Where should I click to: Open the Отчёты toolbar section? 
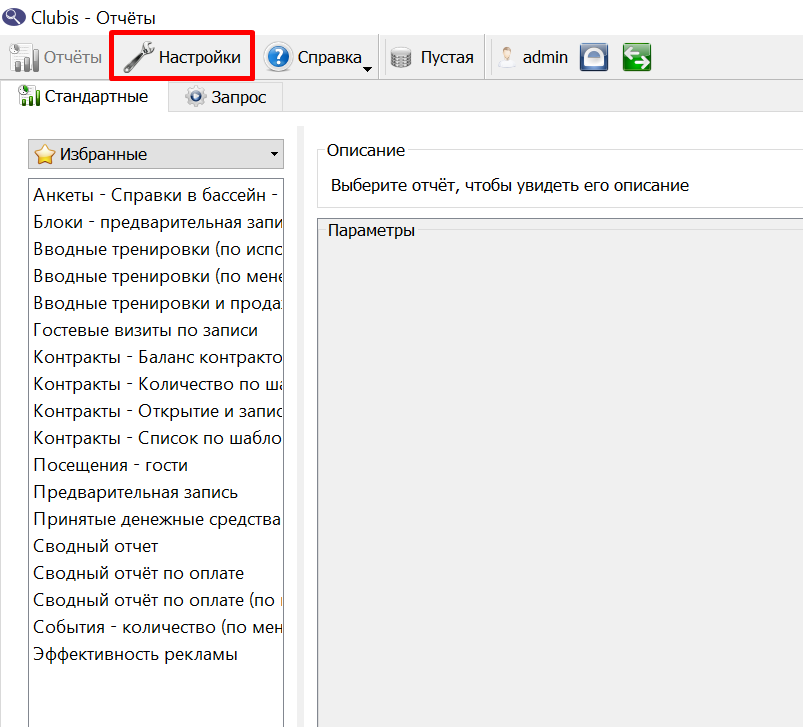[x=55, y=57]
